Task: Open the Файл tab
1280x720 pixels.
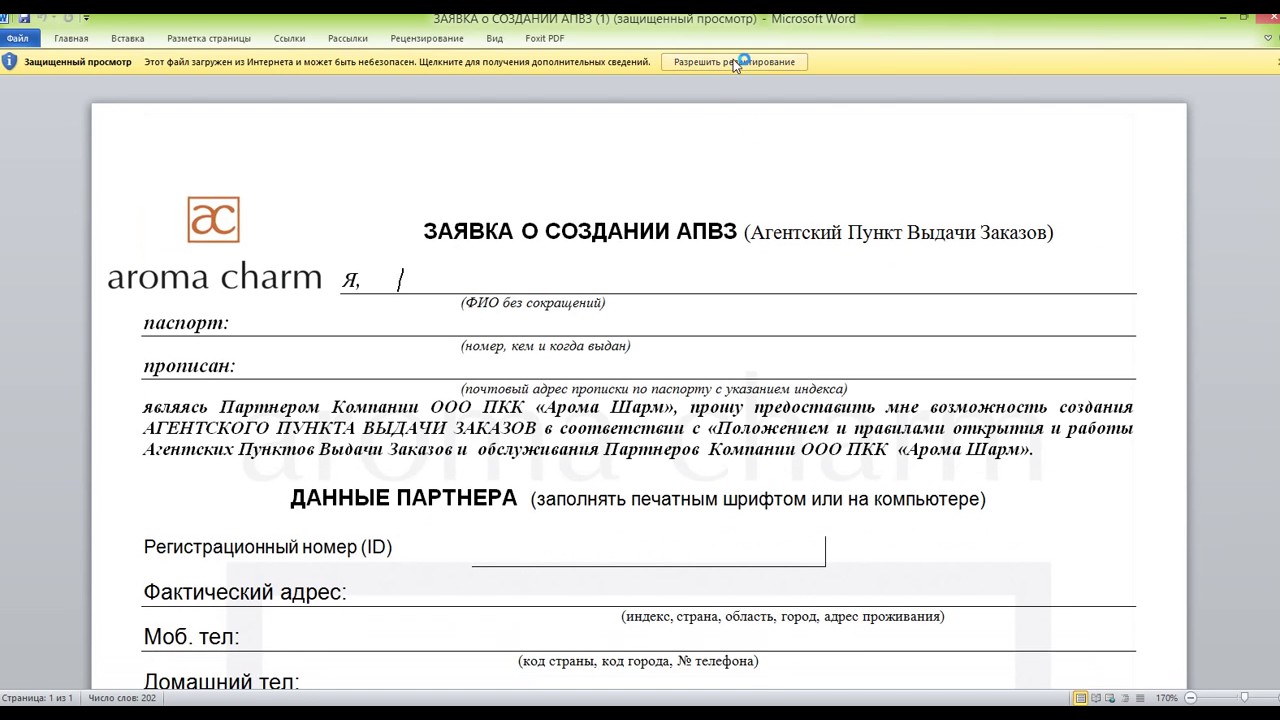Action: pyautogui.click(x=18, y=38)
